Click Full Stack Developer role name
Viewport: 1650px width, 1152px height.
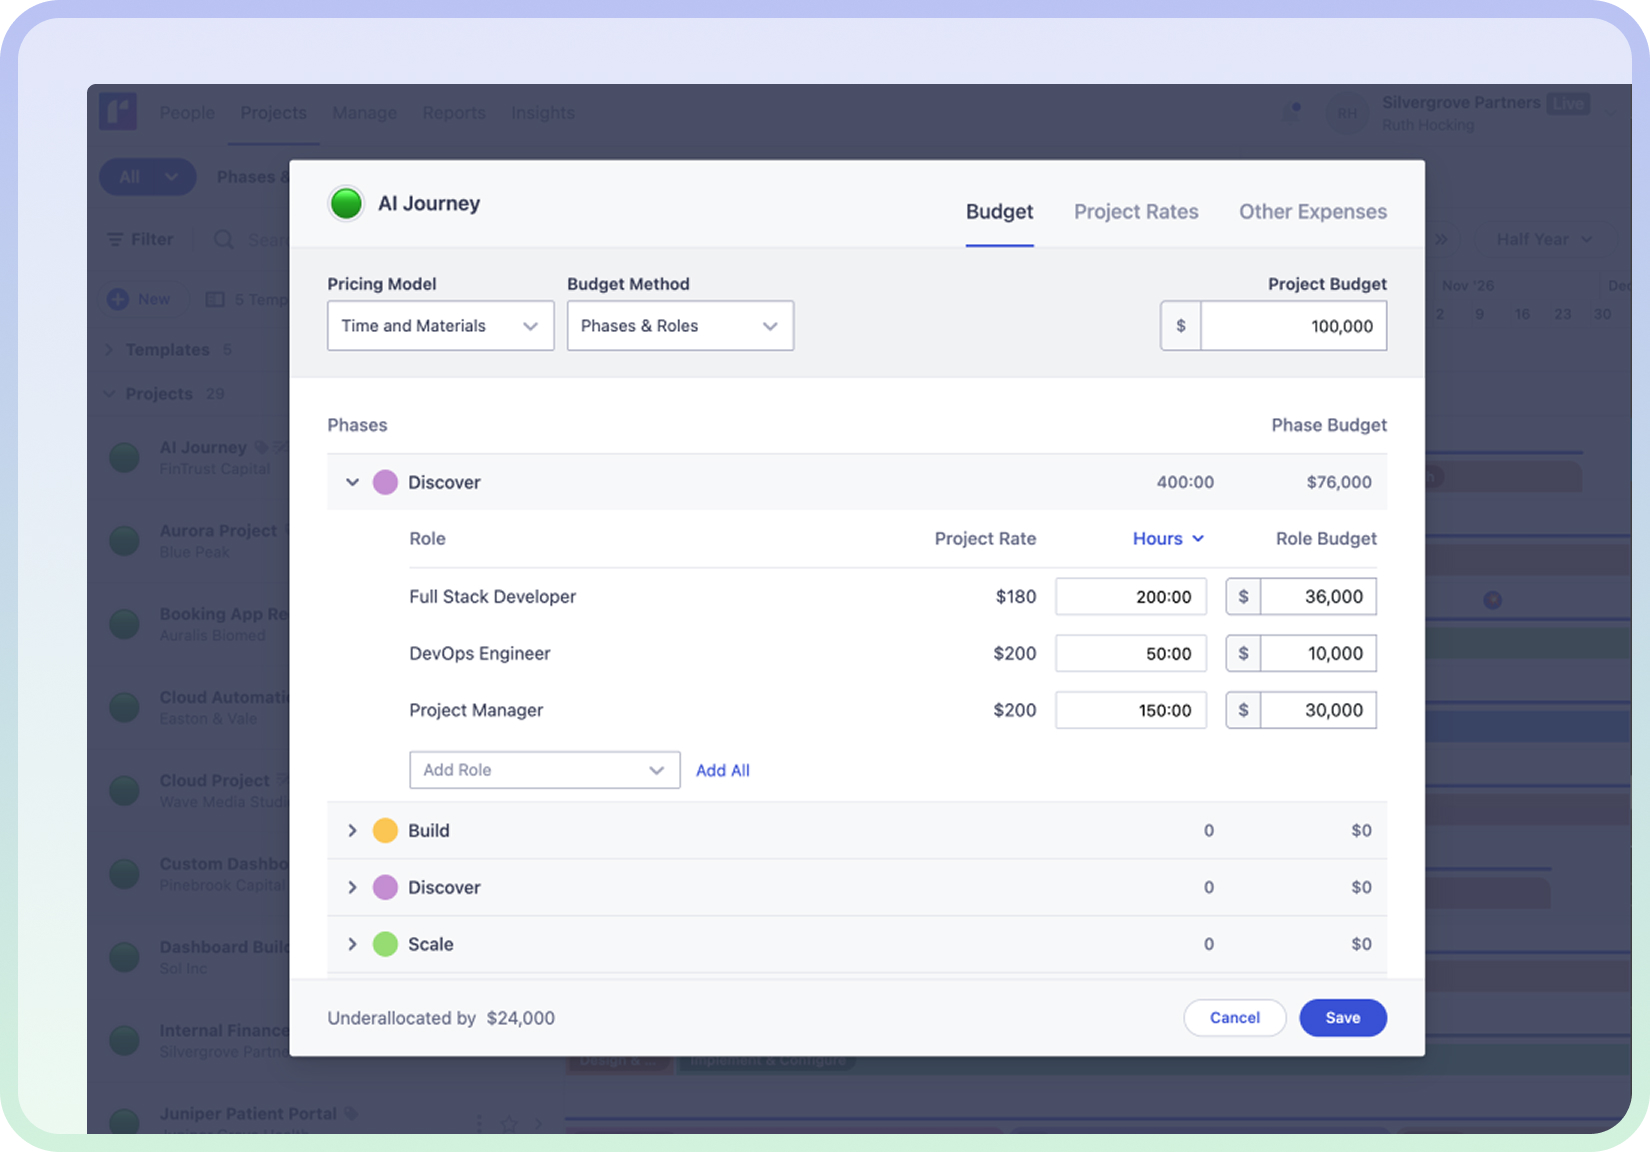[x=492, y=597]
